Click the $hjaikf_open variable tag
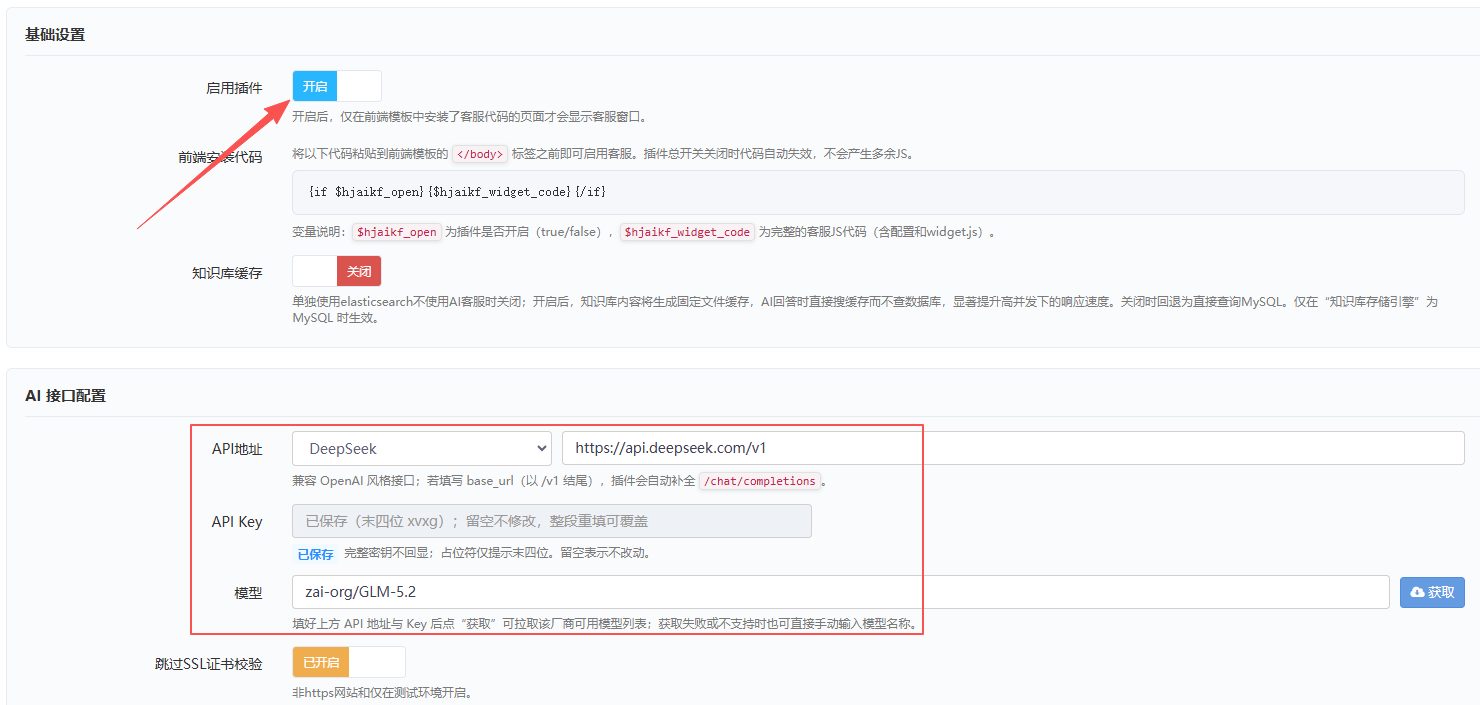Image resolution: width=1480 pixels, height=705 pixels. click(x=397, y=232)
